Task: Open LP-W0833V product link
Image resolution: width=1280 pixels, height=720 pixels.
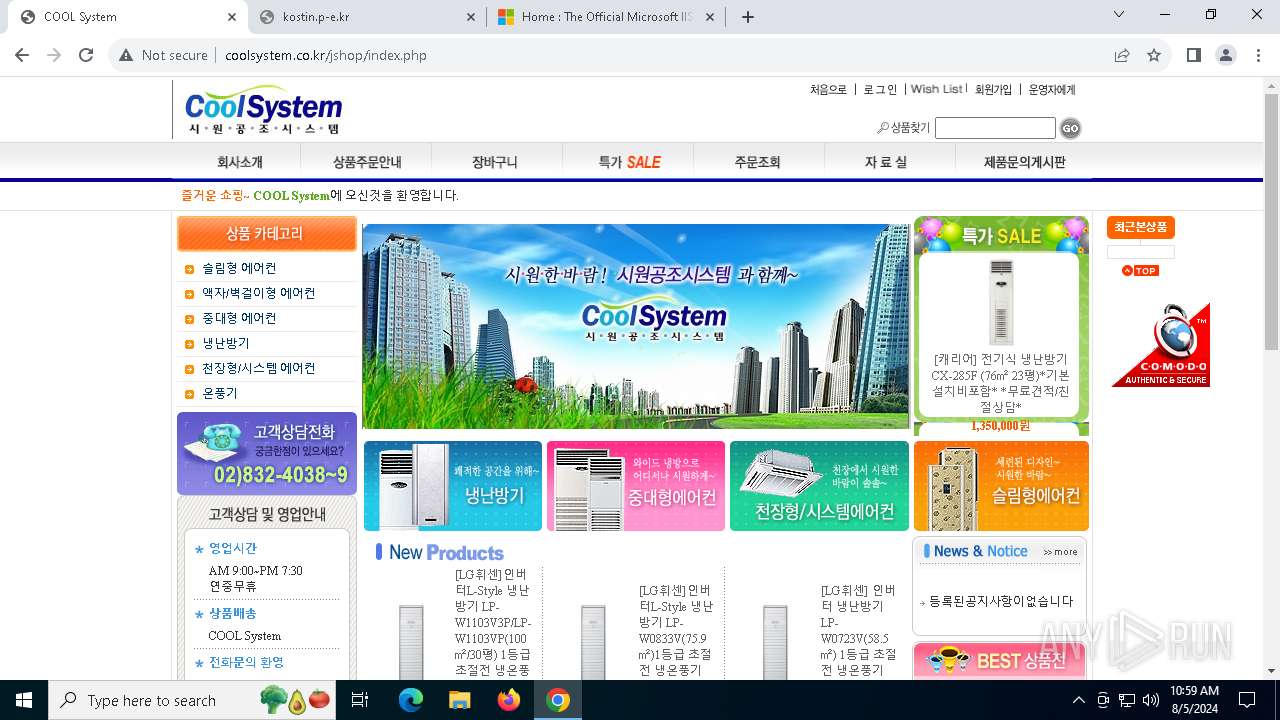Action: 676,630
